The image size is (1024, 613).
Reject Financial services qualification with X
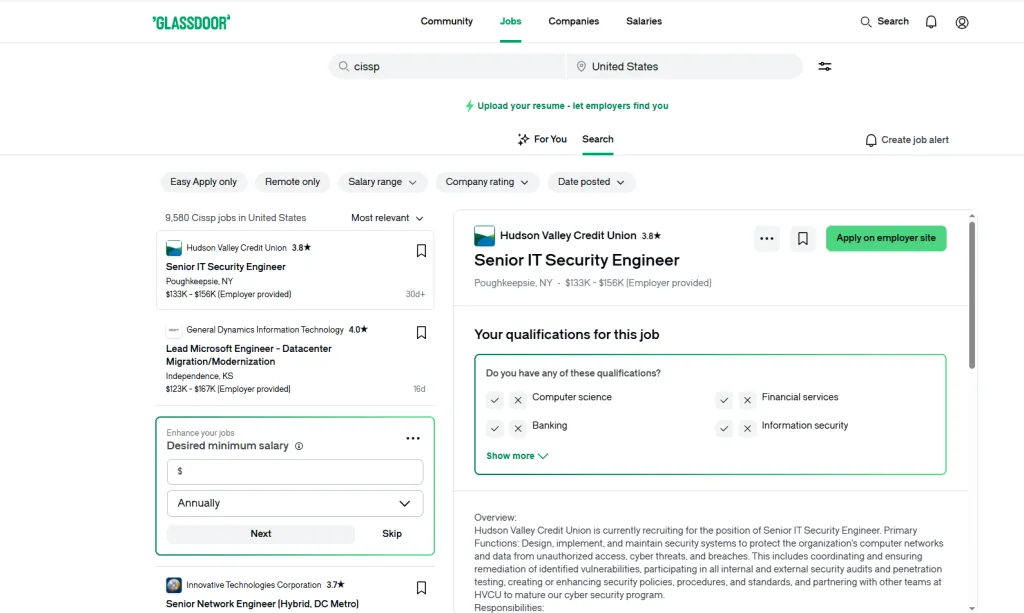coord(747,400)
